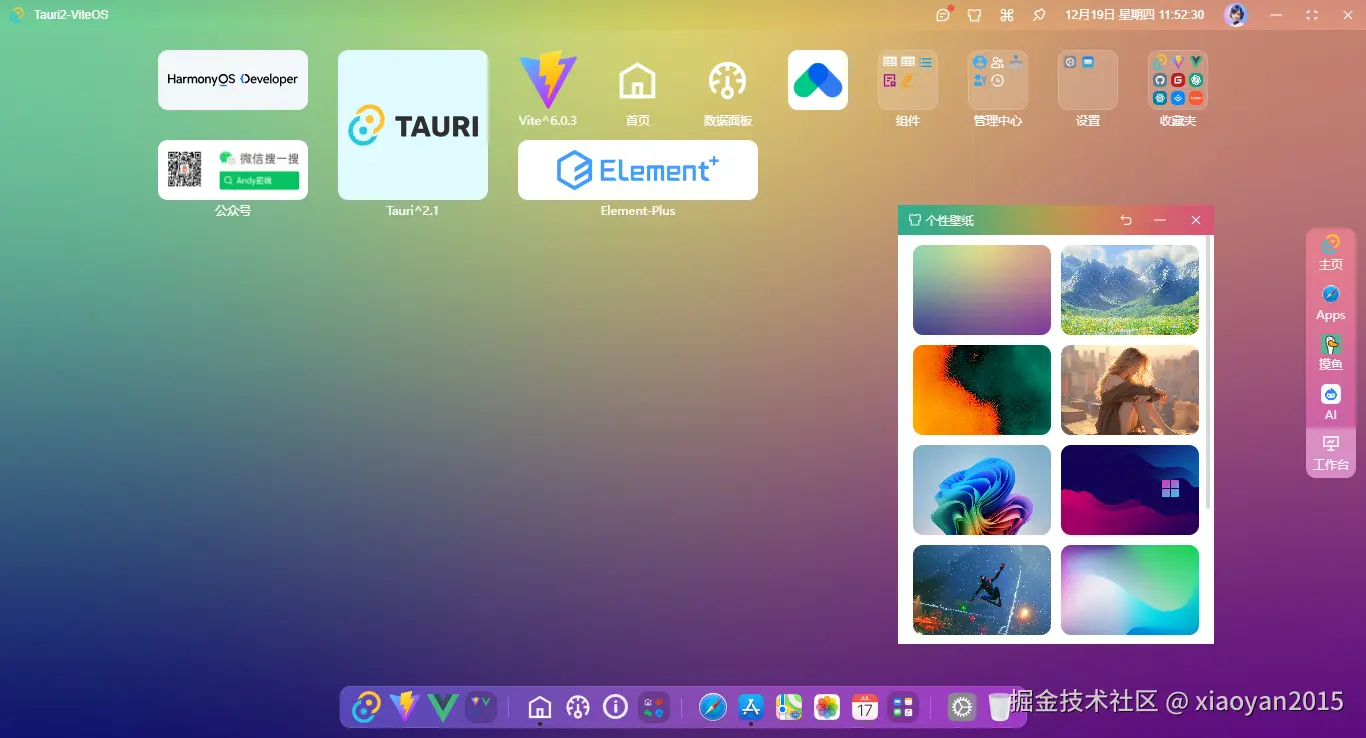Click the Calendar icon in dock
Image resolution: width=1366 pixels, height=738 pixels.
(865, 707)
